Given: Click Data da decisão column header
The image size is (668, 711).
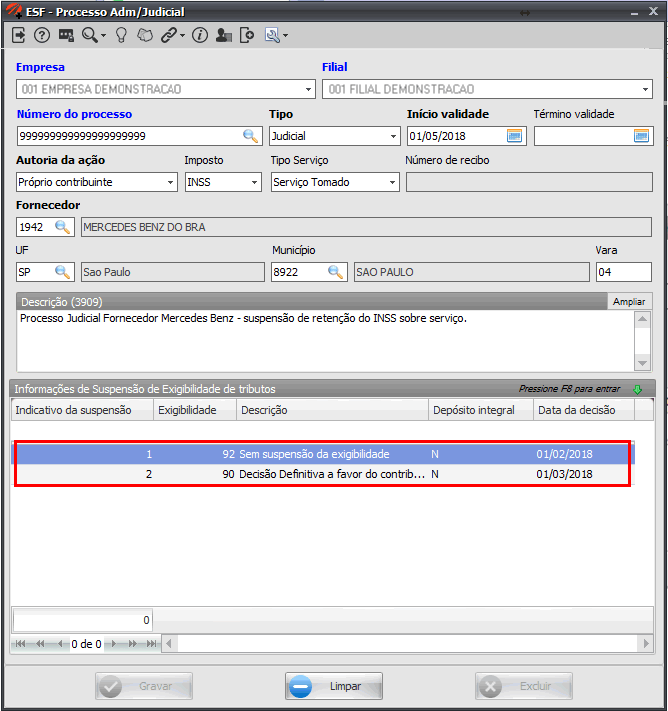Looking at the screenshot, I should (x=584, y=410).
